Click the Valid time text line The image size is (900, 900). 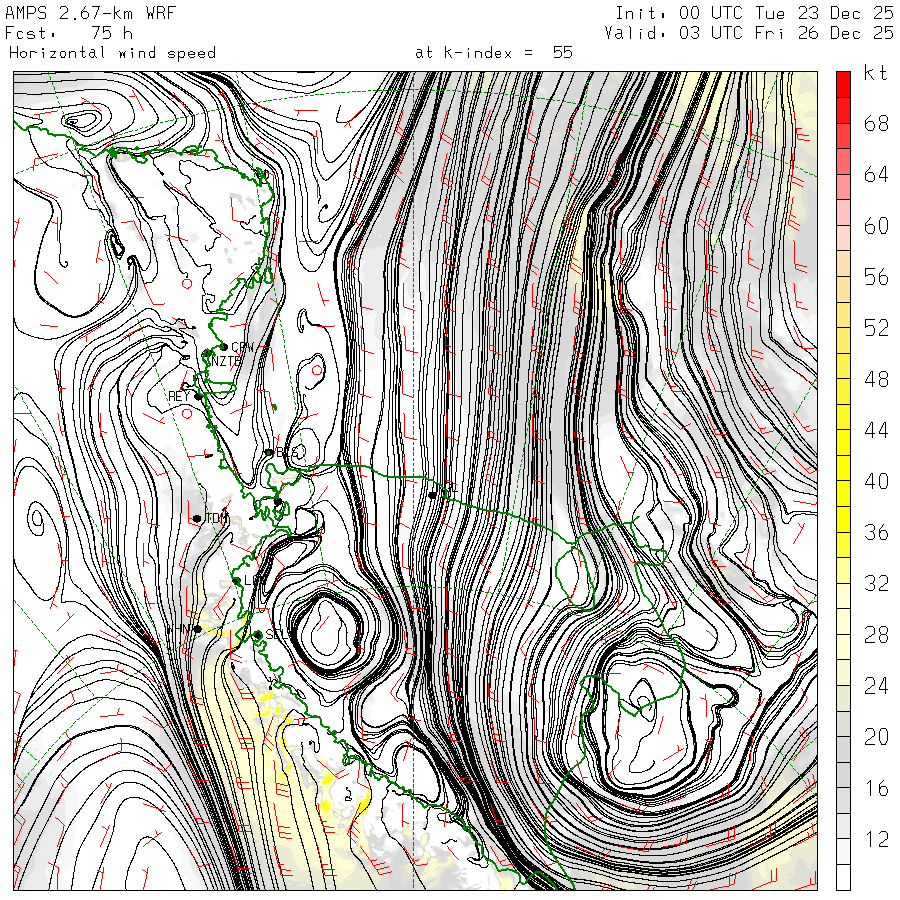coord(749,32)
